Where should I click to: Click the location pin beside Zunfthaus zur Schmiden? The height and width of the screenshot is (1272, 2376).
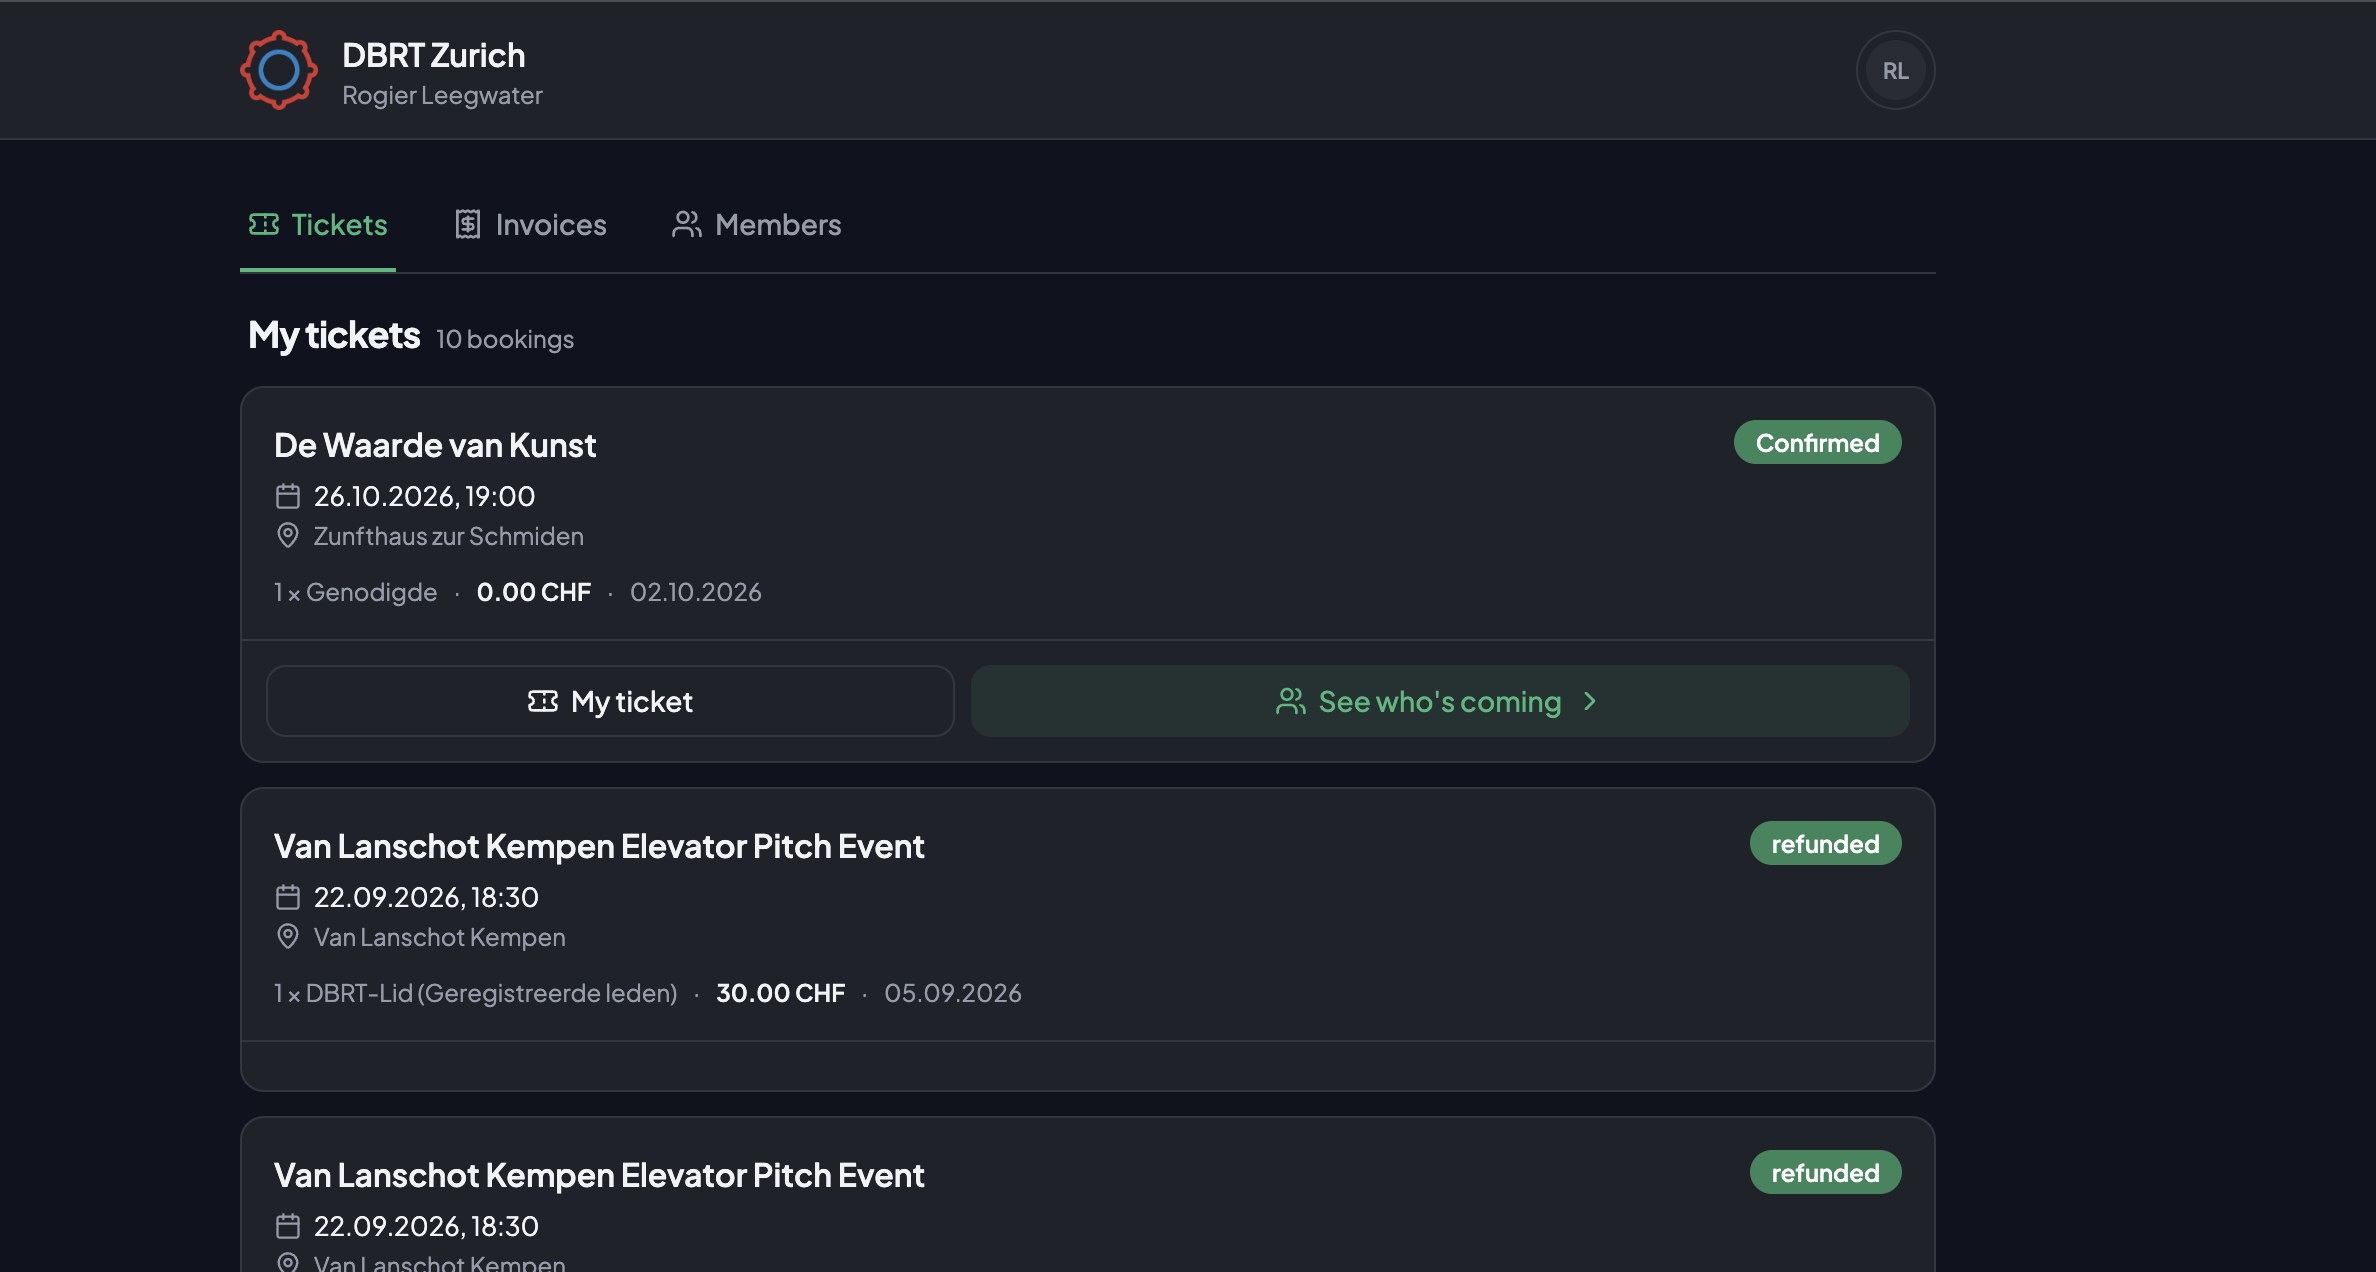point(288,536)
